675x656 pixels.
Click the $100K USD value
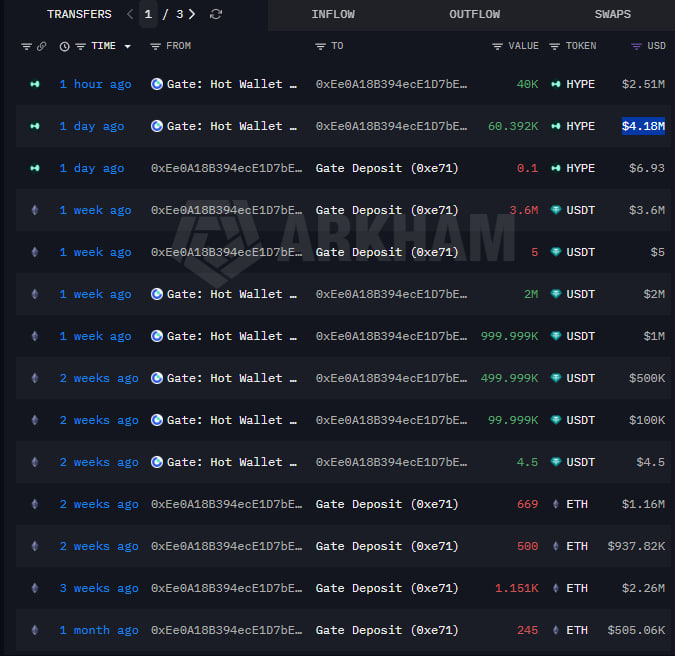coord(647,420)
